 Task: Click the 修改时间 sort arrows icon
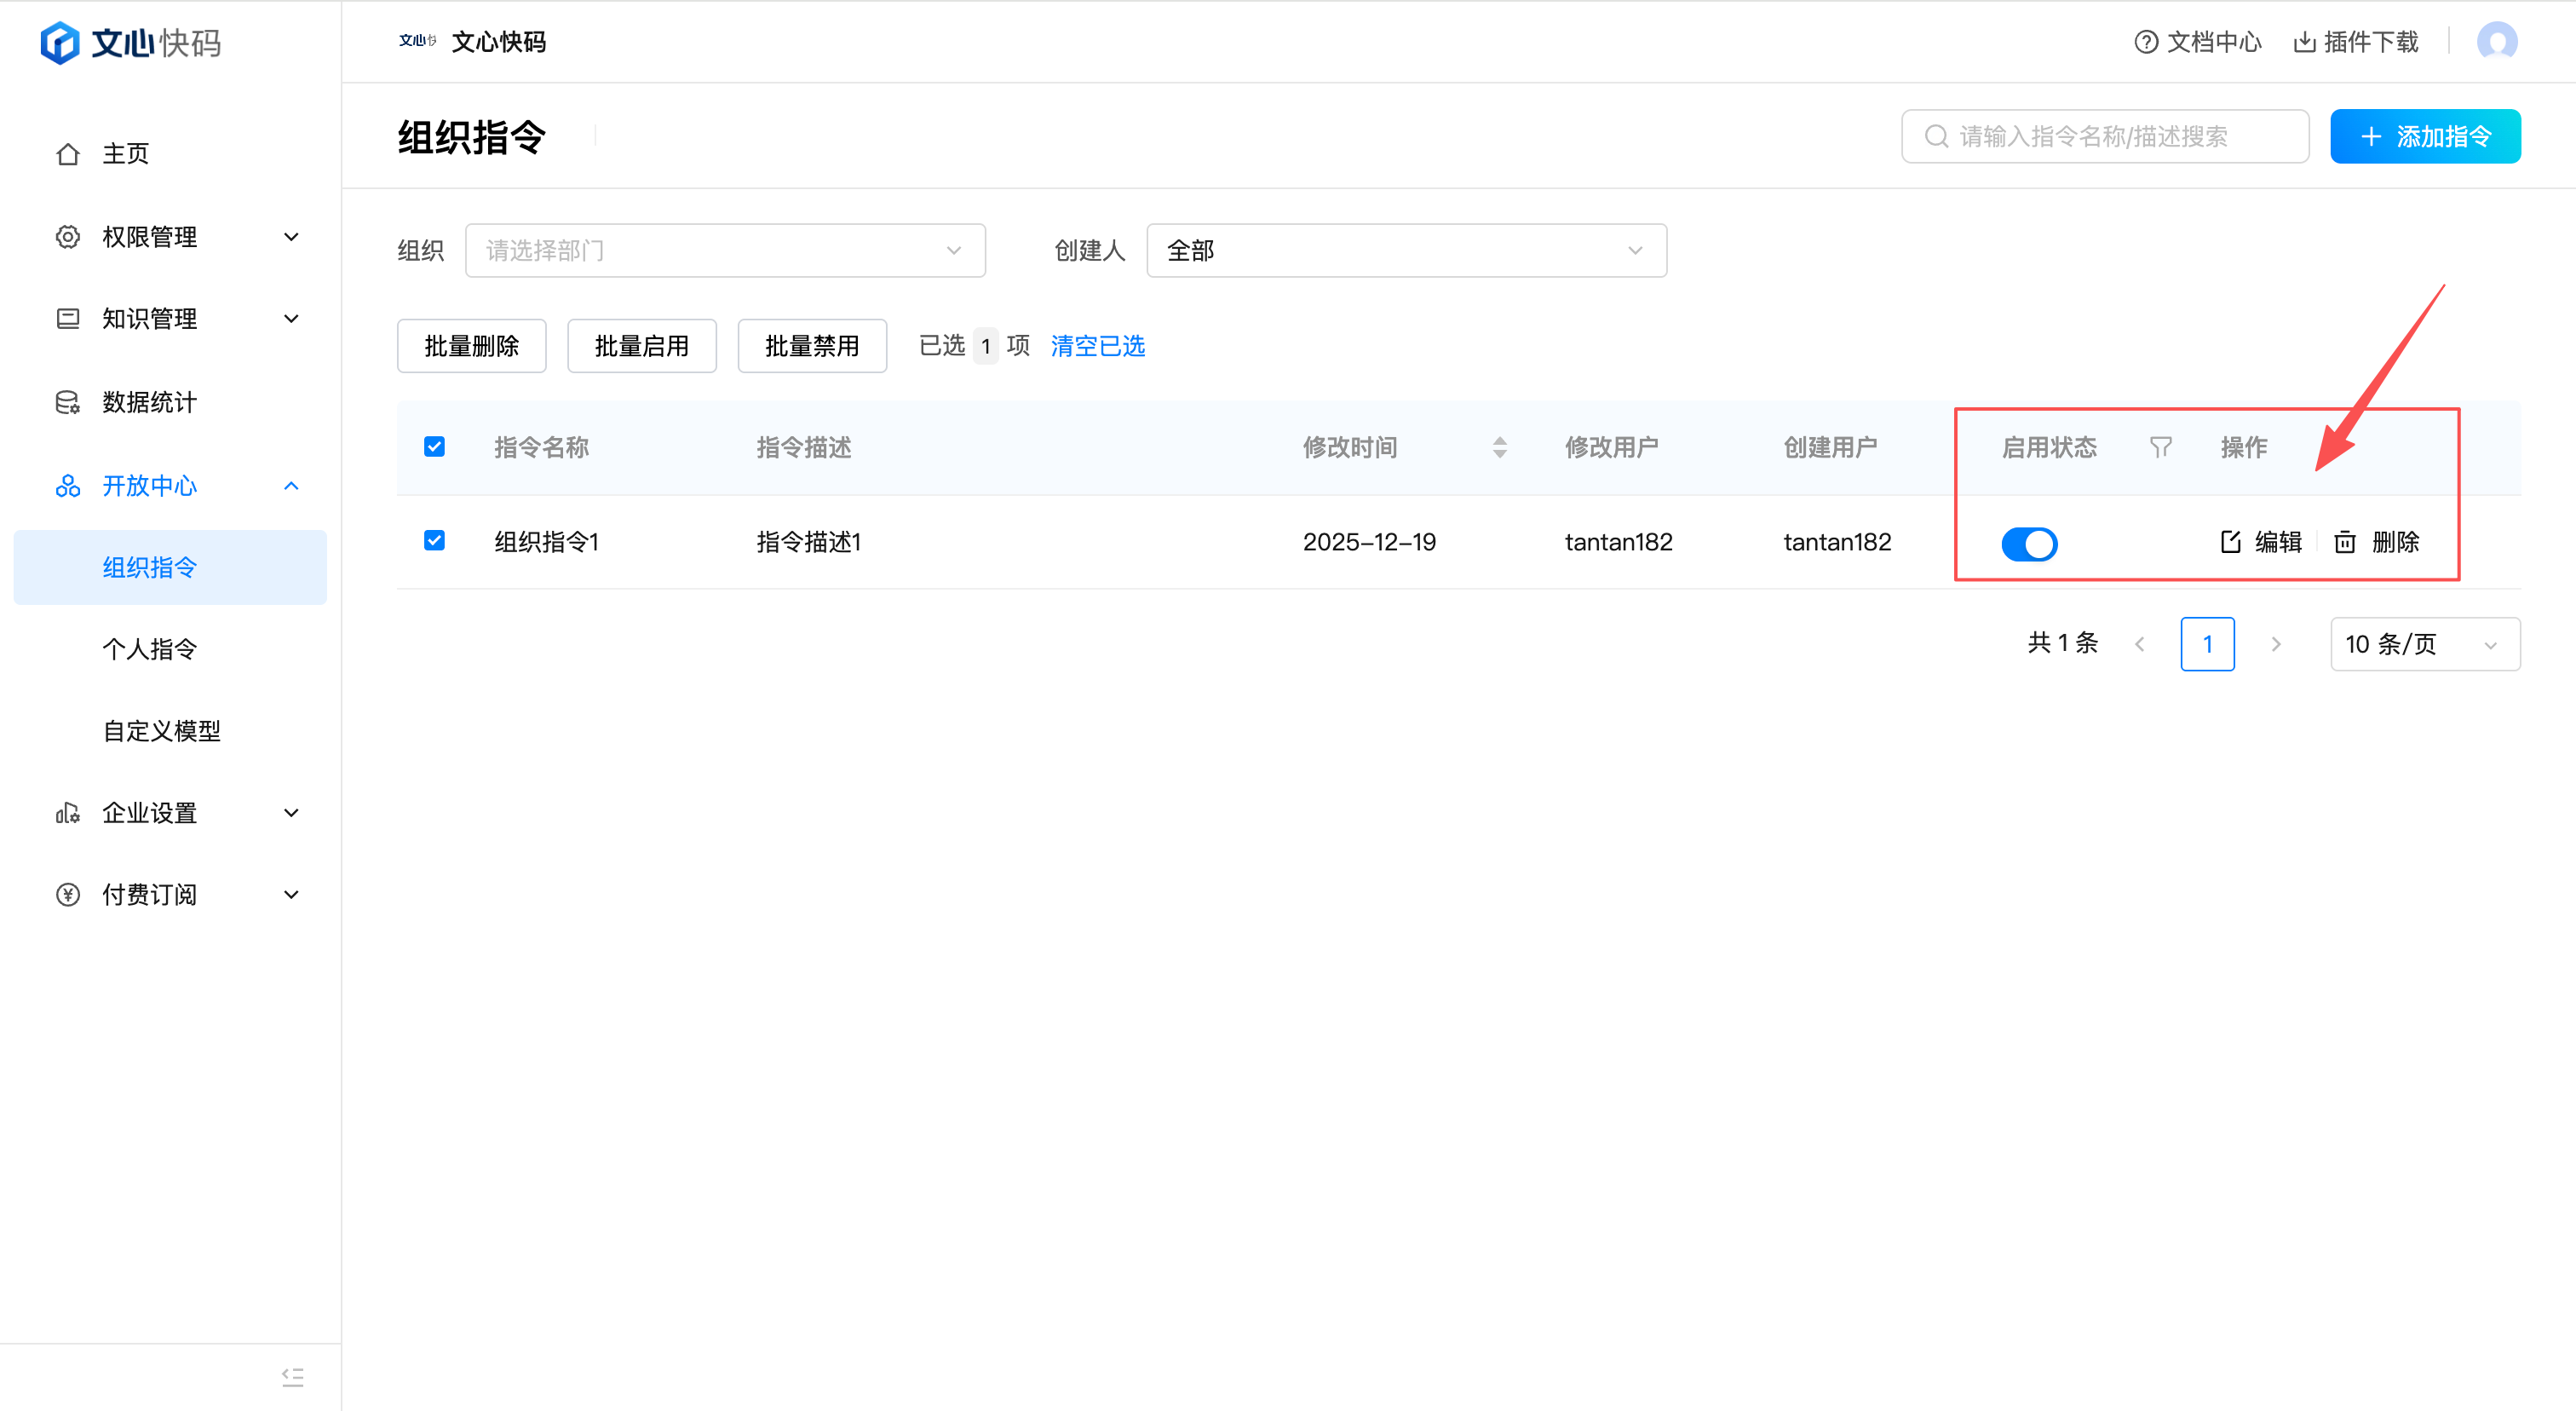pyautogui.click(x=1499, y=447)
